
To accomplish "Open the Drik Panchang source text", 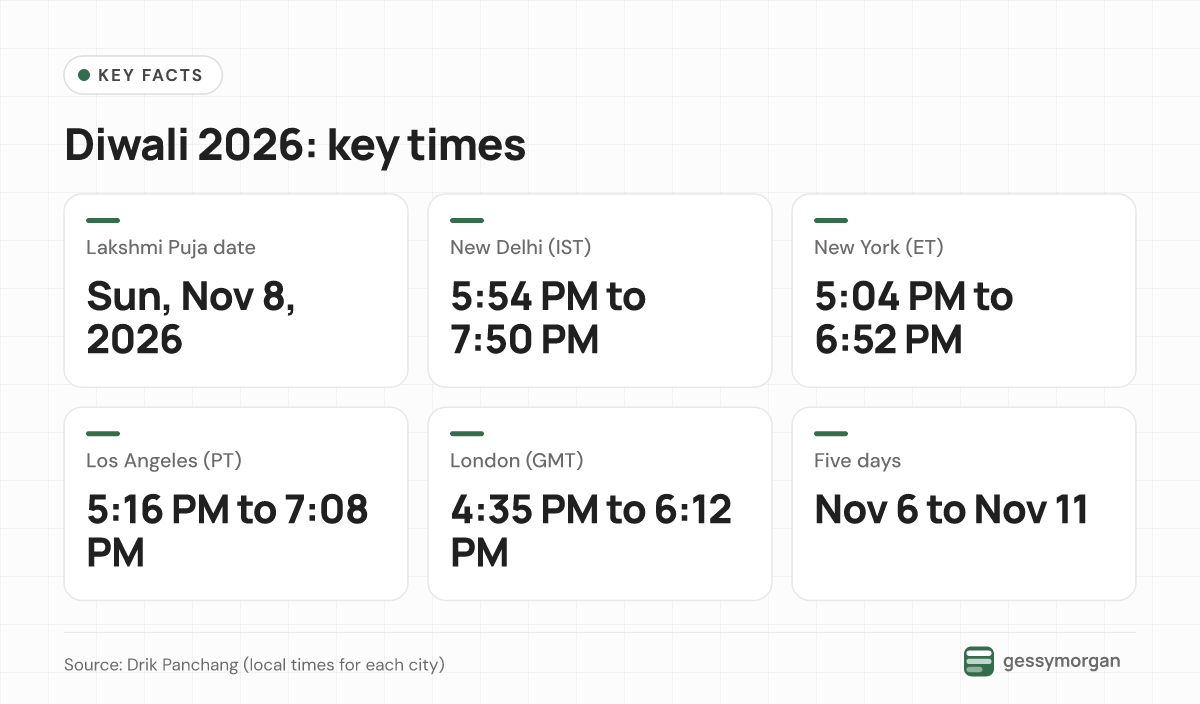I will pos(254,664).
